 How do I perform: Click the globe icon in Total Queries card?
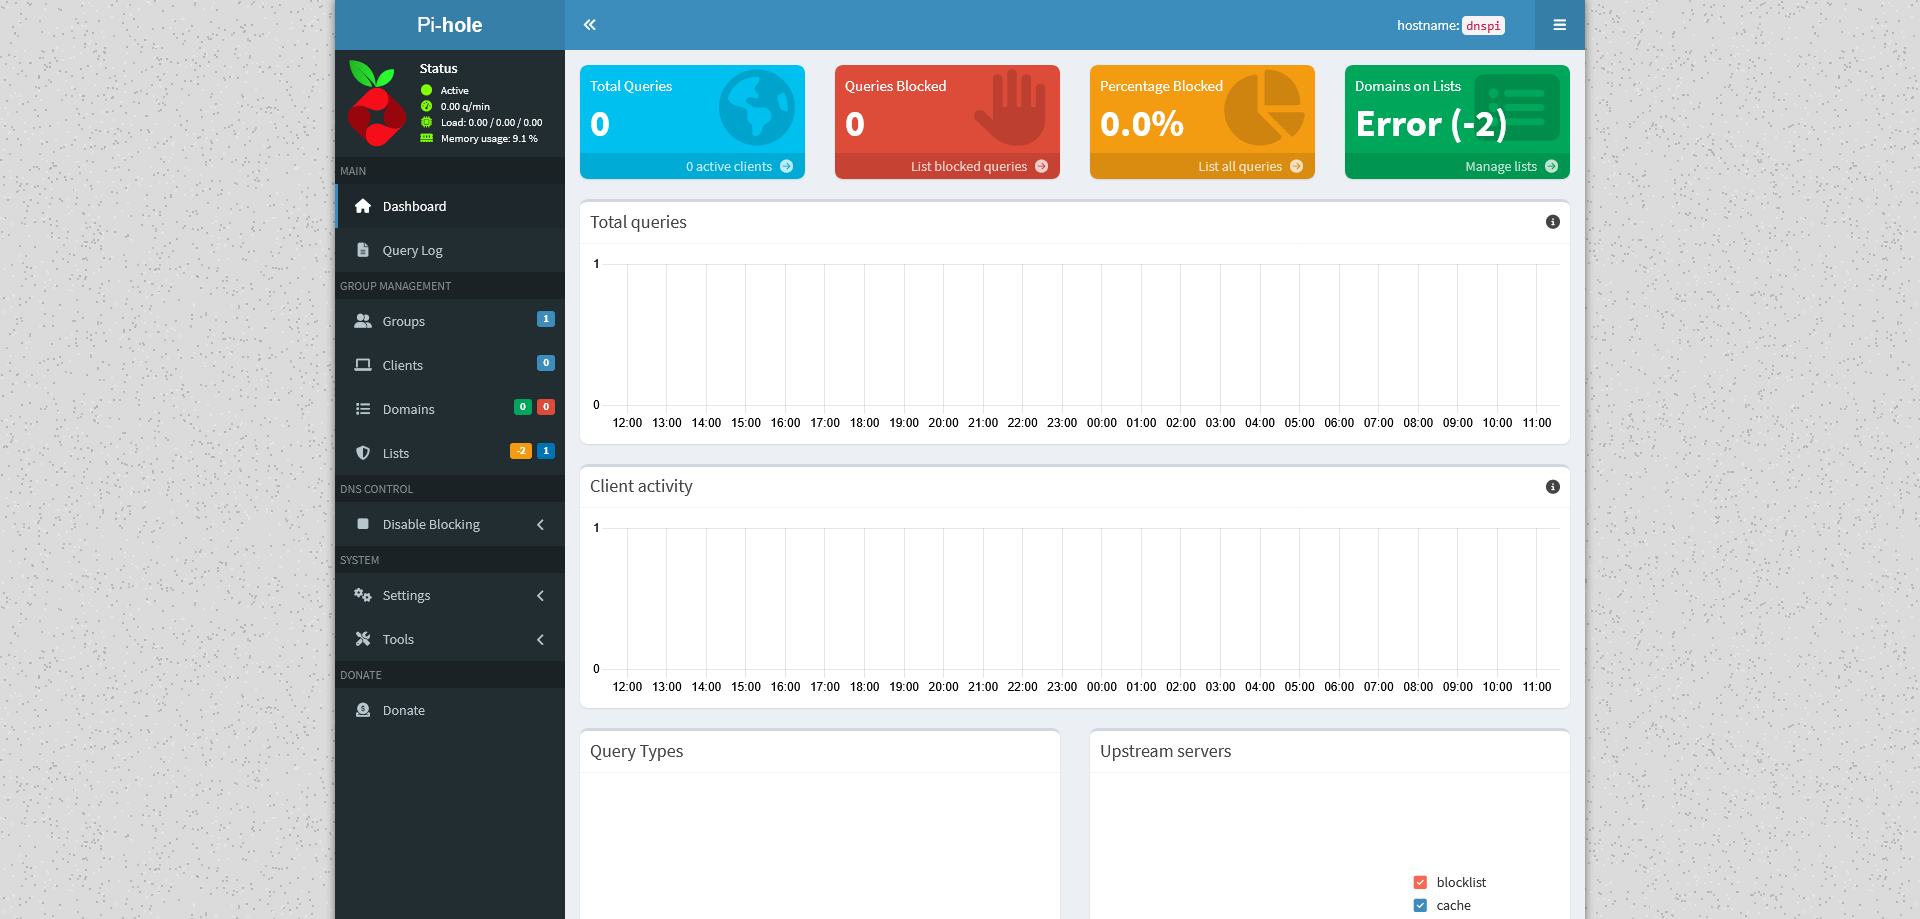click(757, 108)
